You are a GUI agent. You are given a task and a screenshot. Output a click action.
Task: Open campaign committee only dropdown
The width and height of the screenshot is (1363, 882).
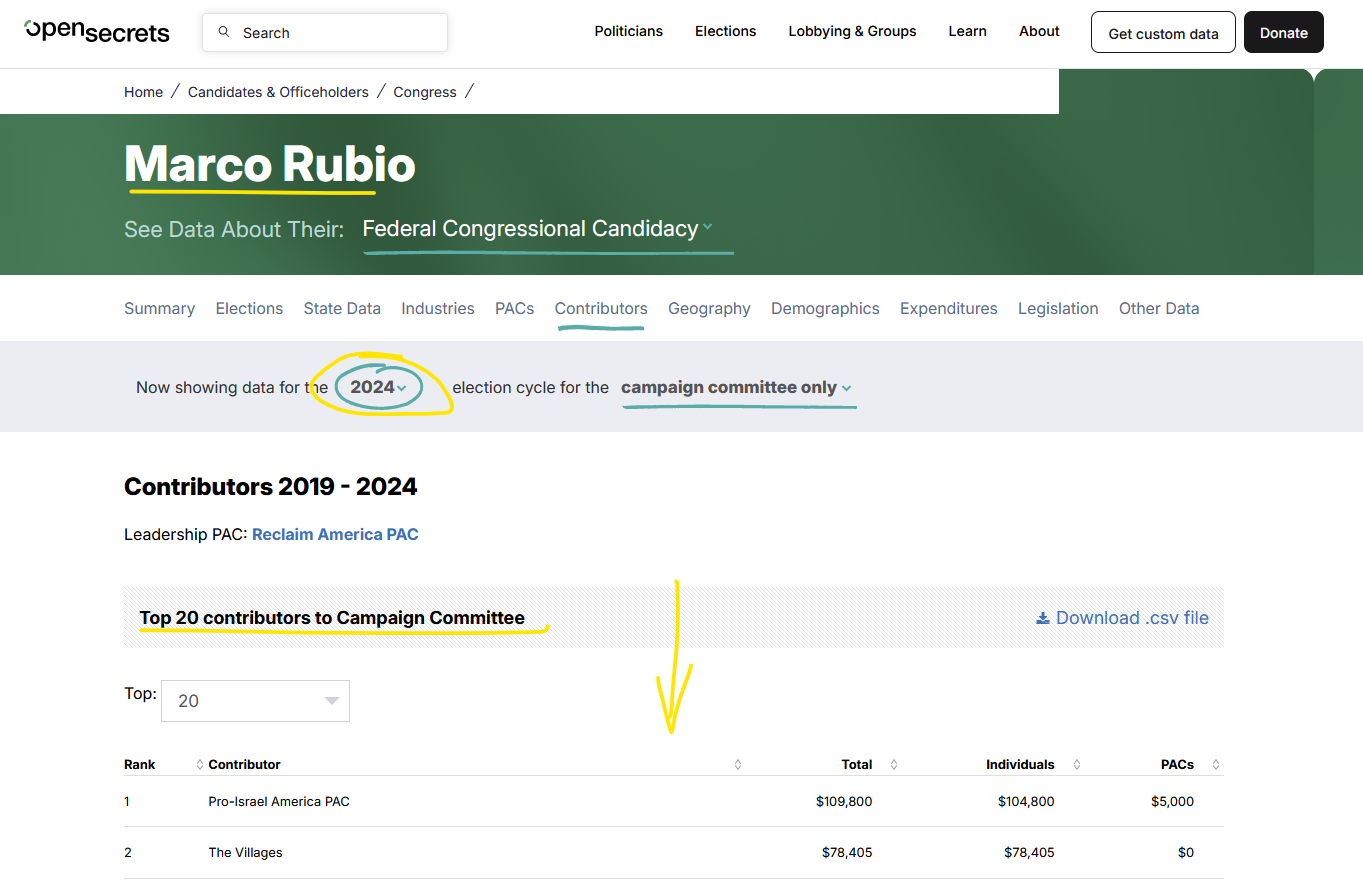tap(736, 388)
